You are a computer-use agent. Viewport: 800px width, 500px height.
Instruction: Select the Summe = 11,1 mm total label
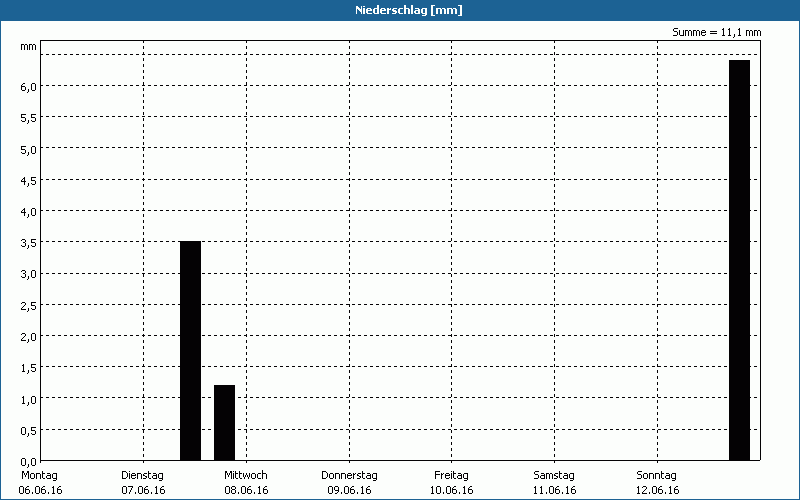click(x=716, y=33)
